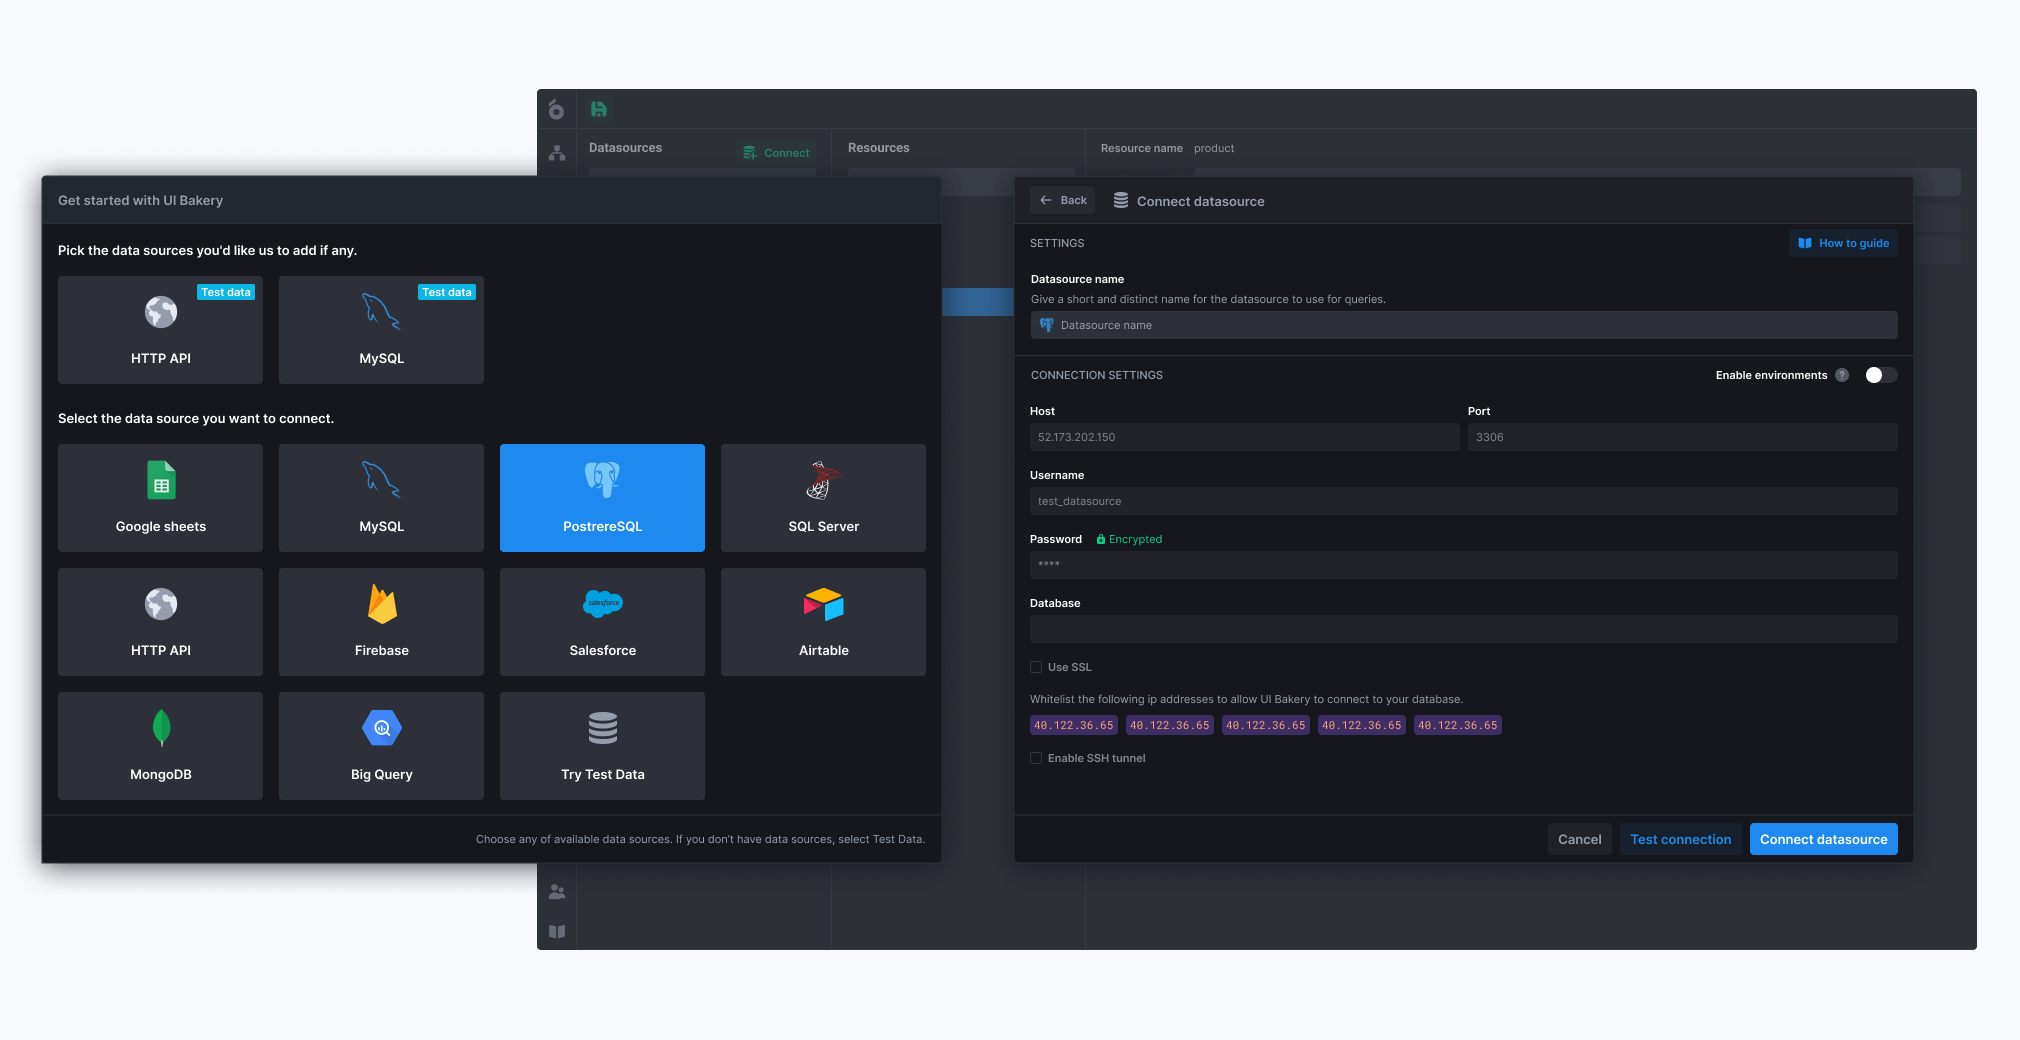This screenshot has width=2020, height=1040.
Task: Click the save icon in the top toolbar
Action: point(597,109)
